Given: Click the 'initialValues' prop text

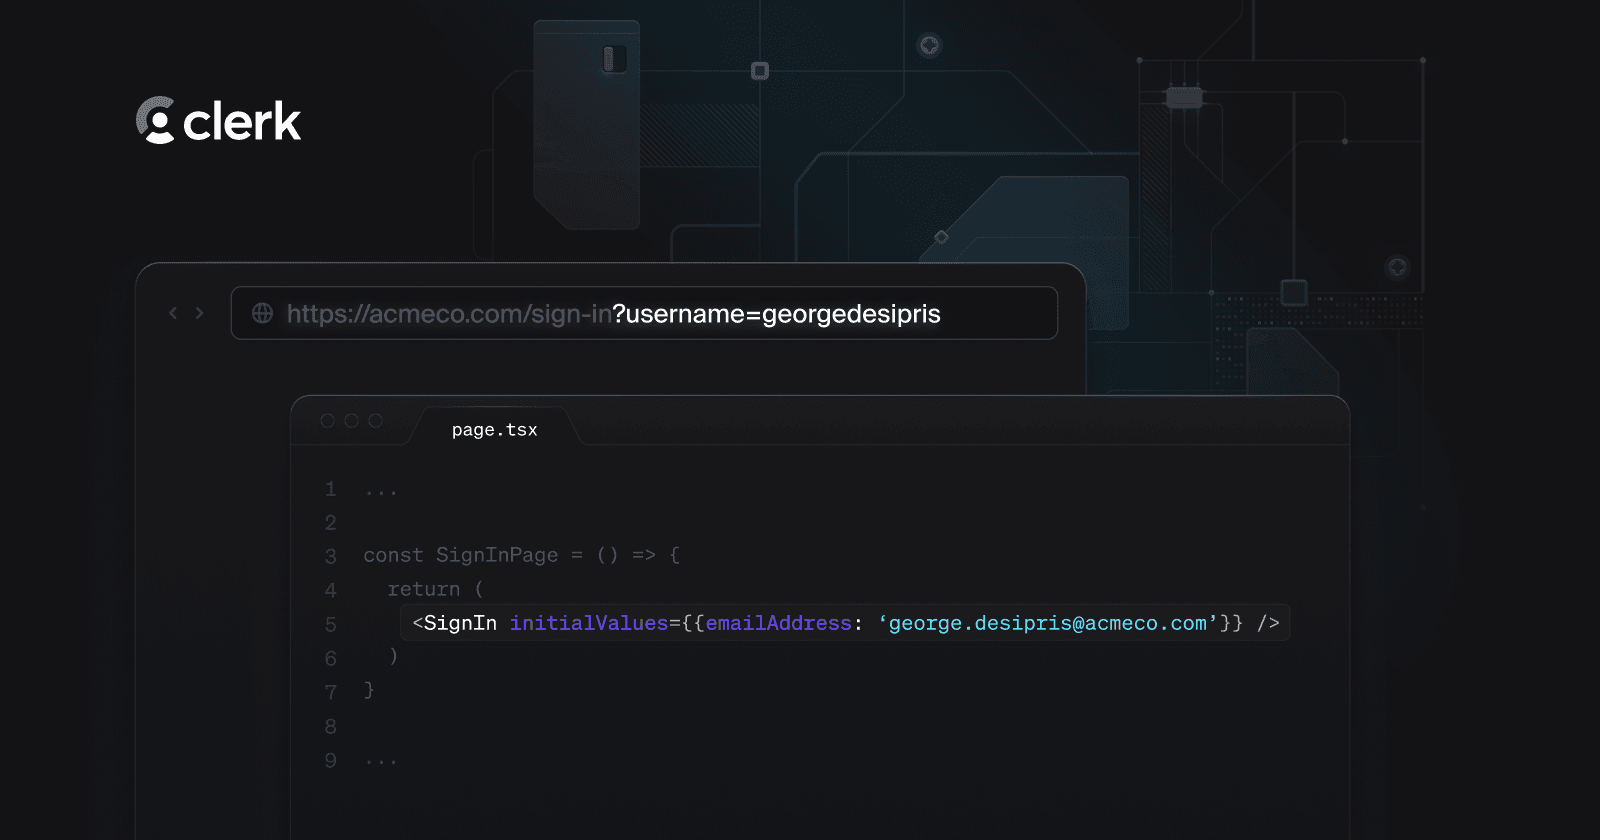Looking at the screenshot, I should pos(588,623).
